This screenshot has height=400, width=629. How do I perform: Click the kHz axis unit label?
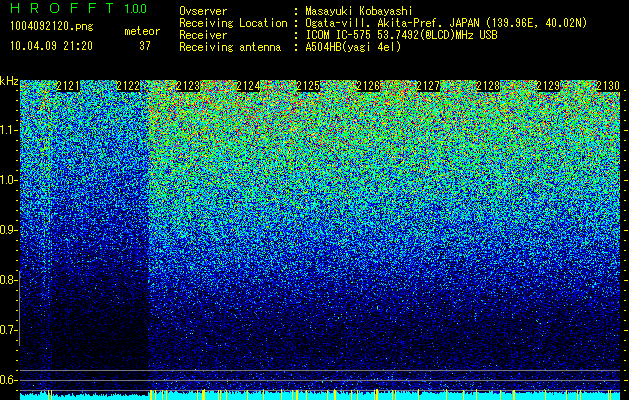(x=9, y=81)
